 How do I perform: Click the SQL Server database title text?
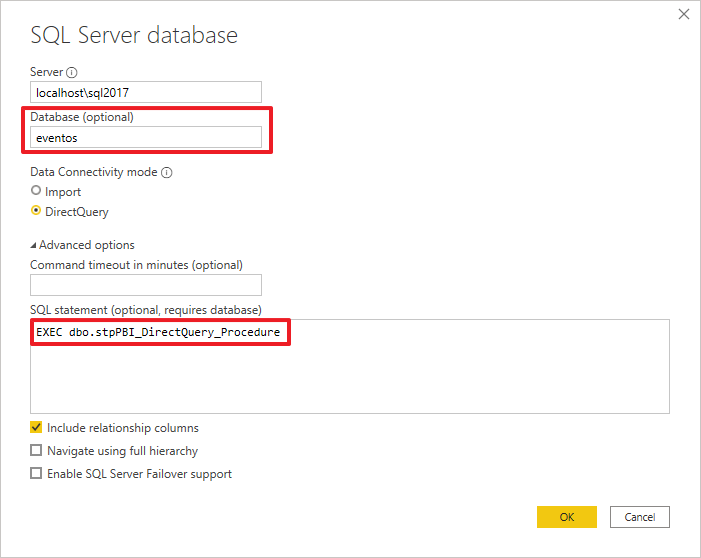pyautogui.click(x=134, y=35)
